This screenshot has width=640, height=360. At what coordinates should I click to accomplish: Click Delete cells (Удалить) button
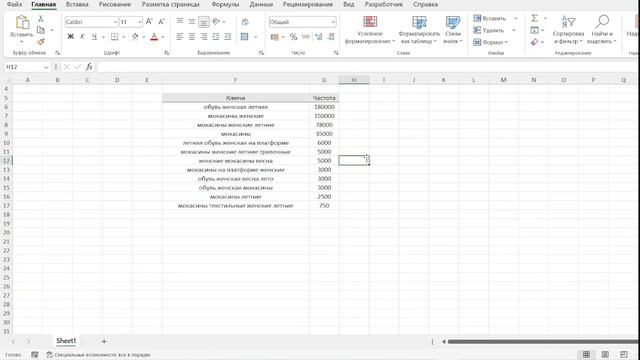click(489, 30)
